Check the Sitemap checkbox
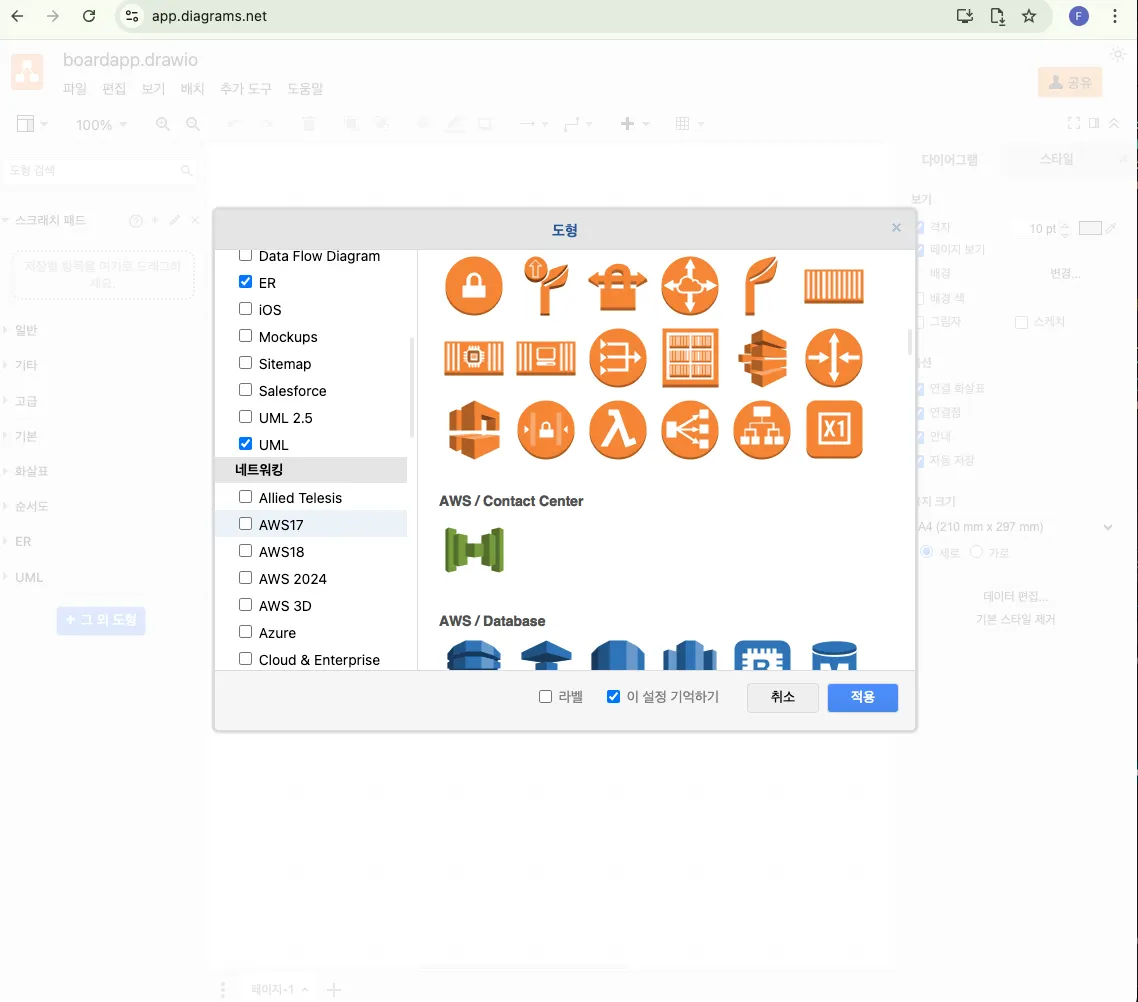 click(x=245, y=362)
